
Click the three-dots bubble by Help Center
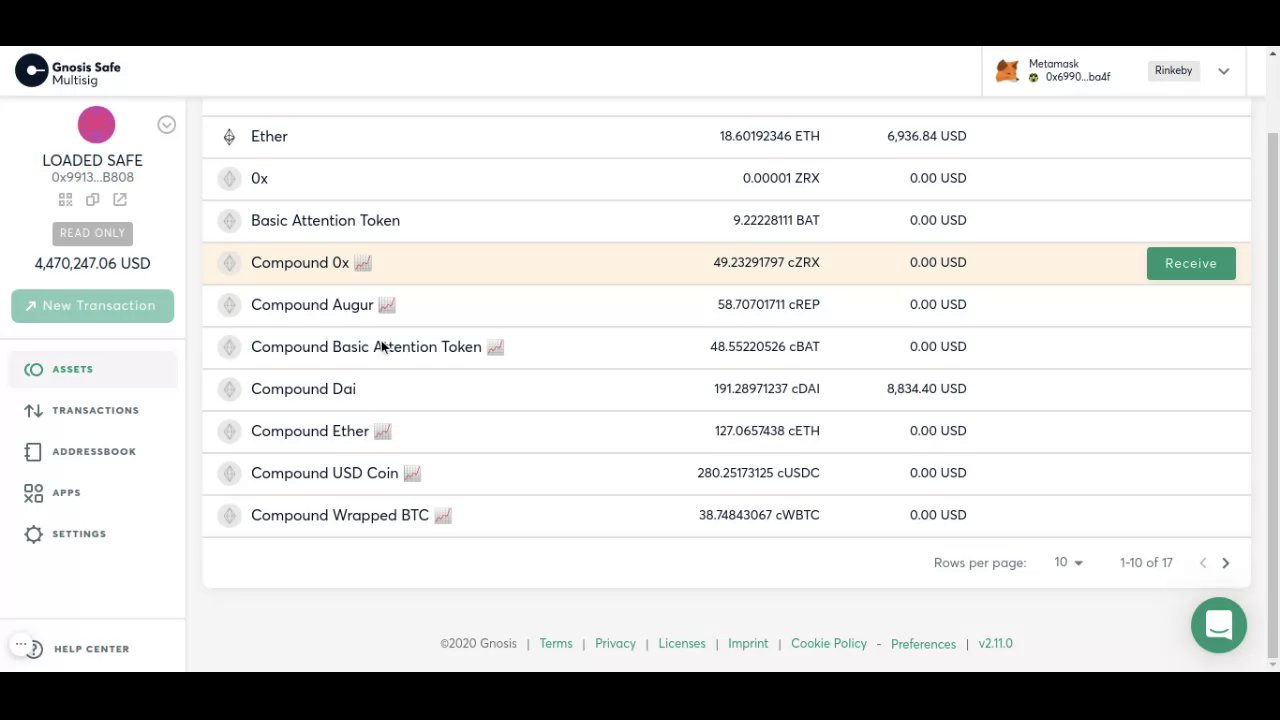pyautogui.click(x=20, y=645)
